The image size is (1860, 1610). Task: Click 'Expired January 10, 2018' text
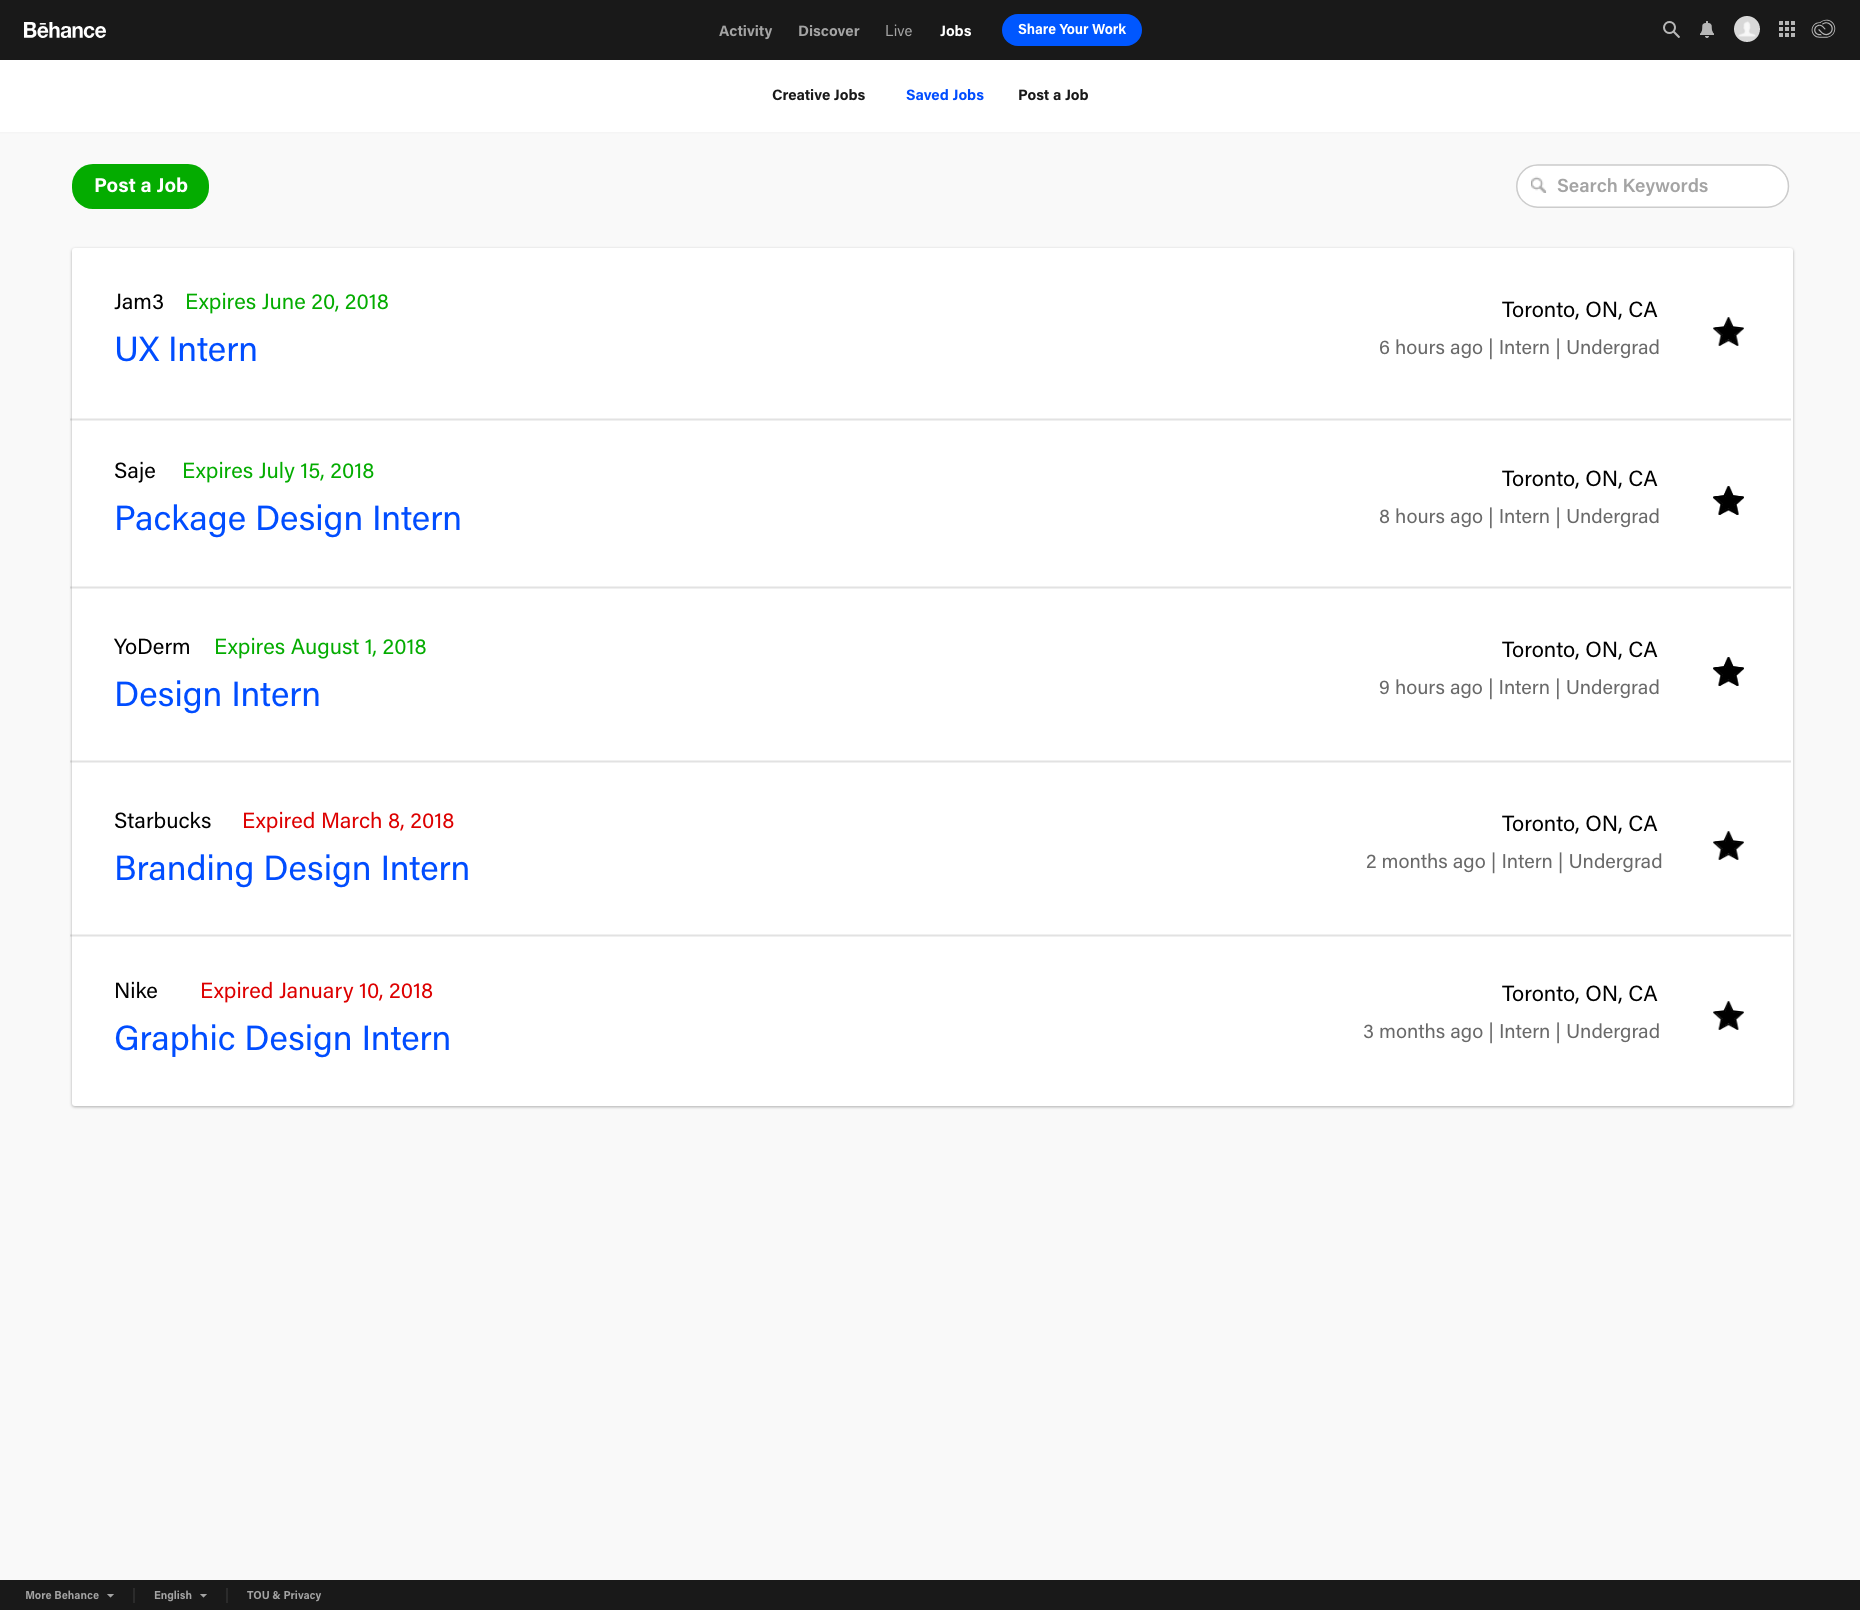click(x=316, y=991)
